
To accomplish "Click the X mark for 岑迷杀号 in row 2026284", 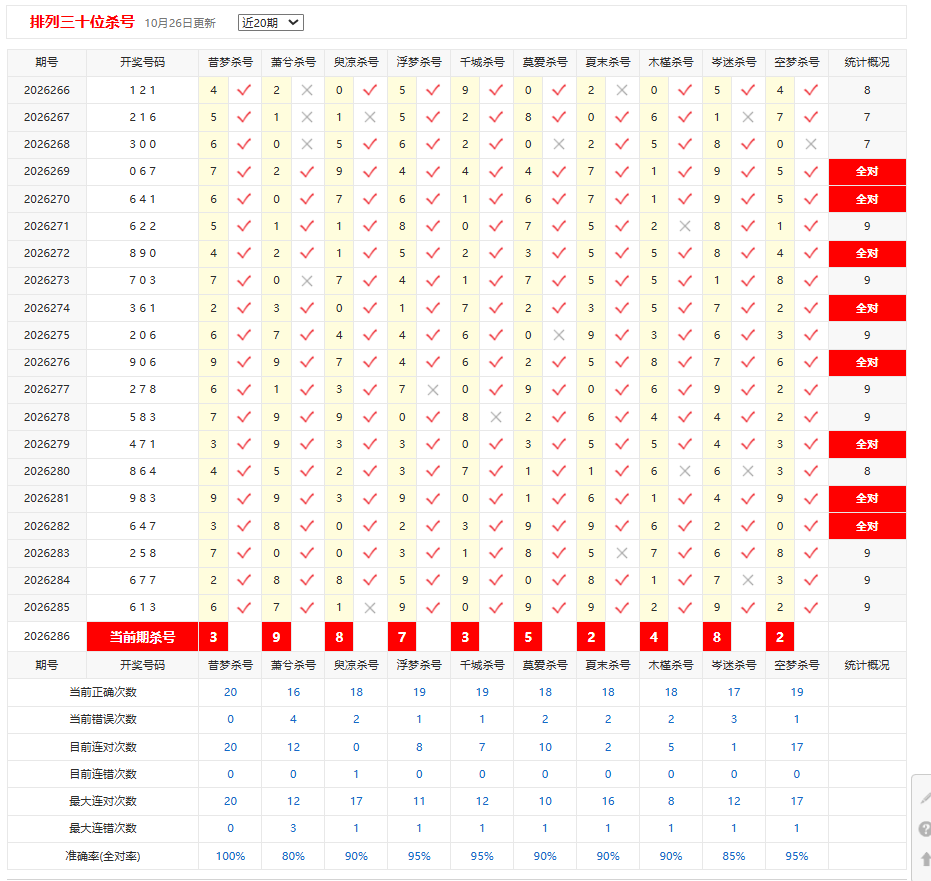I will click(748, 581).
